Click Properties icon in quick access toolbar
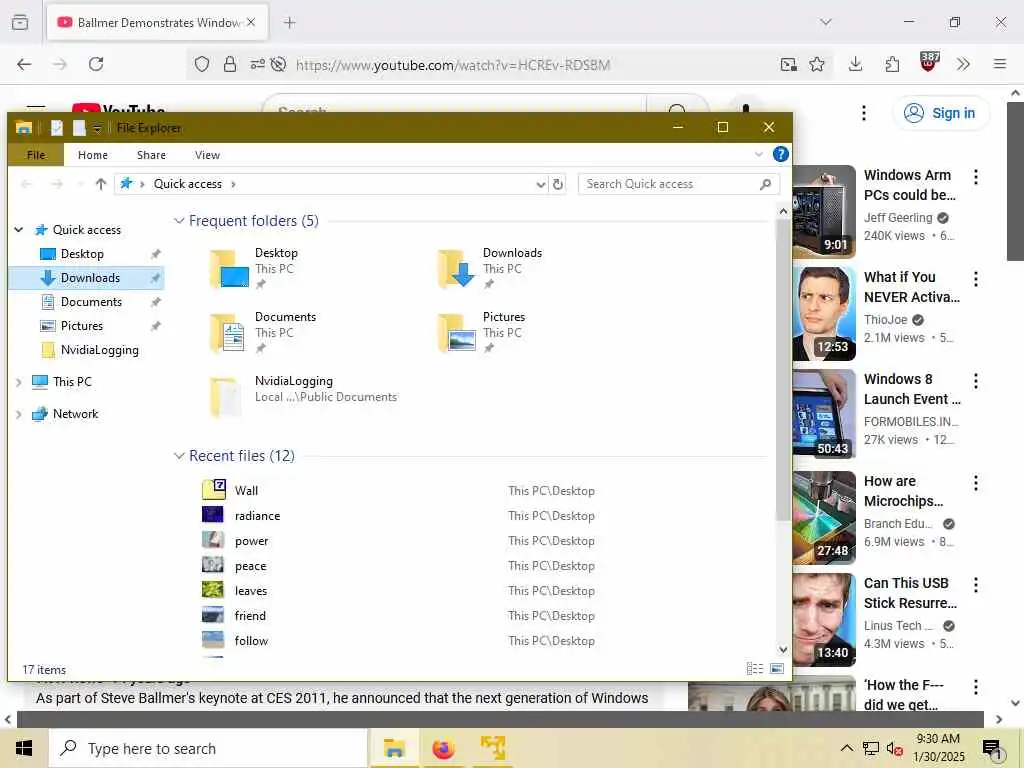 [57, 128]
